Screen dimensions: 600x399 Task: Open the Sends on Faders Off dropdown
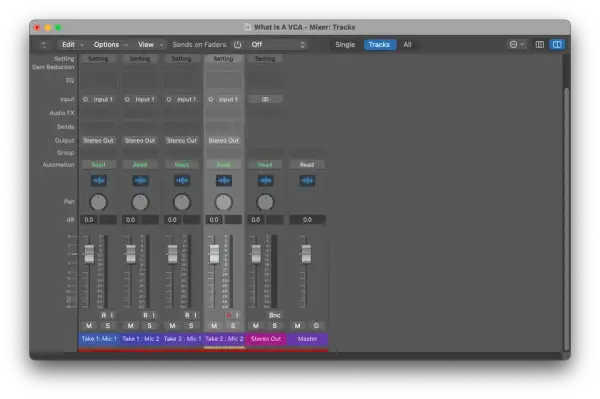[x=277, y=45]
